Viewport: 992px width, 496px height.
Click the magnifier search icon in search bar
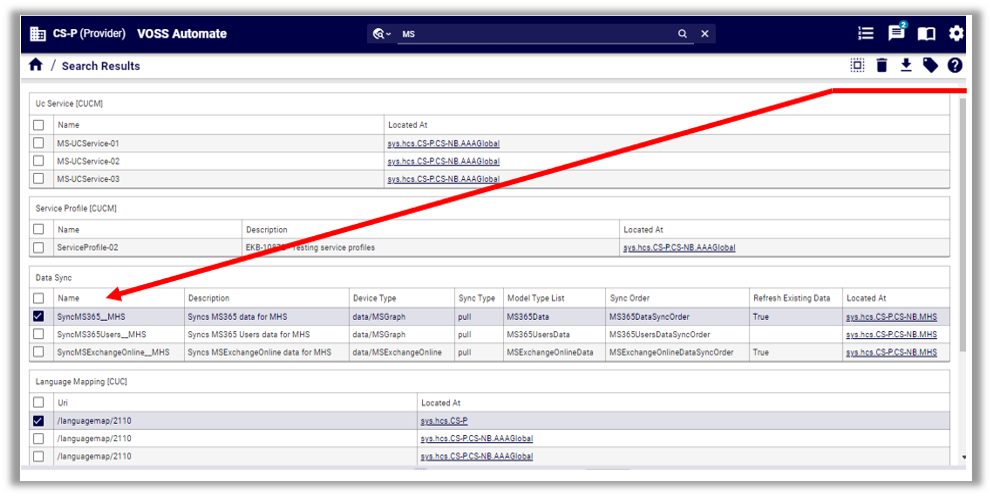683,34
